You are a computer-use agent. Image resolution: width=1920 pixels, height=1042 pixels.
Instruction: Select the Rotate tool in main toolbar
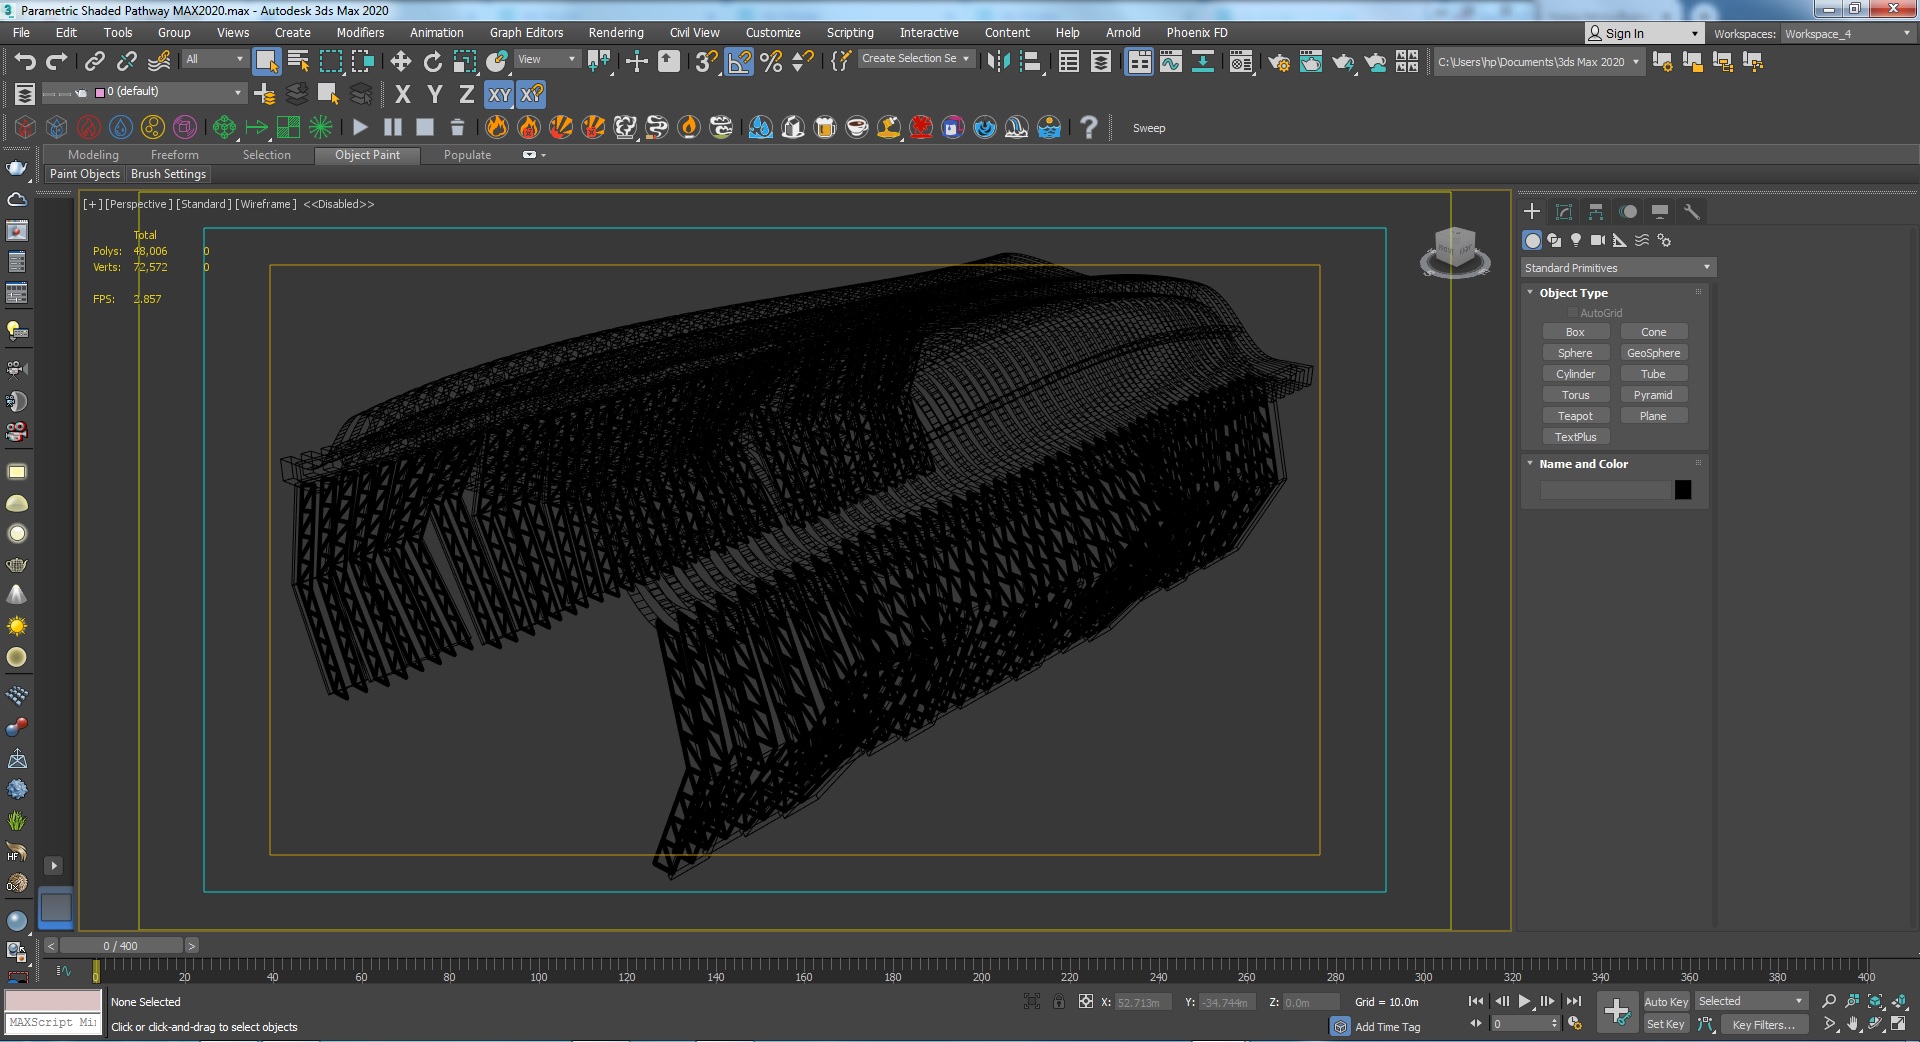click(x=432, y=62)
